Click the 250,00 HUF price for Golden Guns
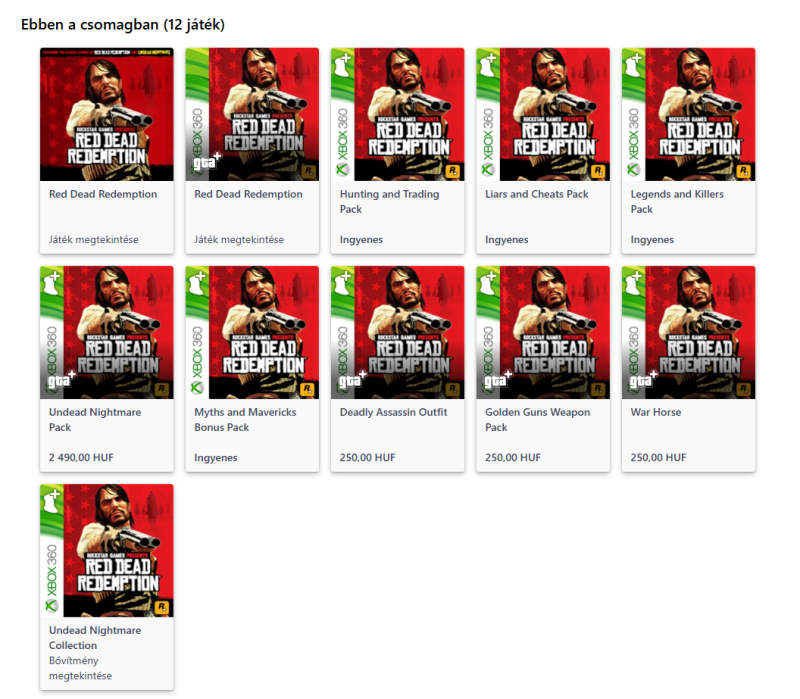Image resolution: width=800 pixels, height=699 pixels. (x=513, y=458)
